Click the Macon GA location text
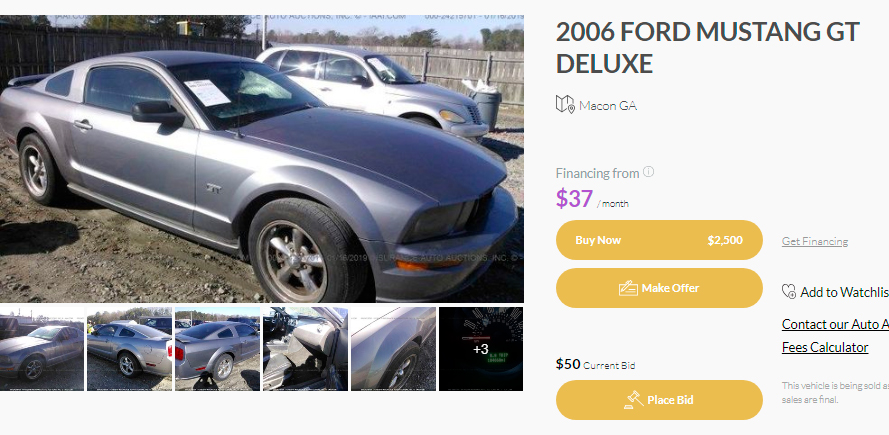Image resolution: width=889 pixels, height=435 pixels. (x=608, y=105)
